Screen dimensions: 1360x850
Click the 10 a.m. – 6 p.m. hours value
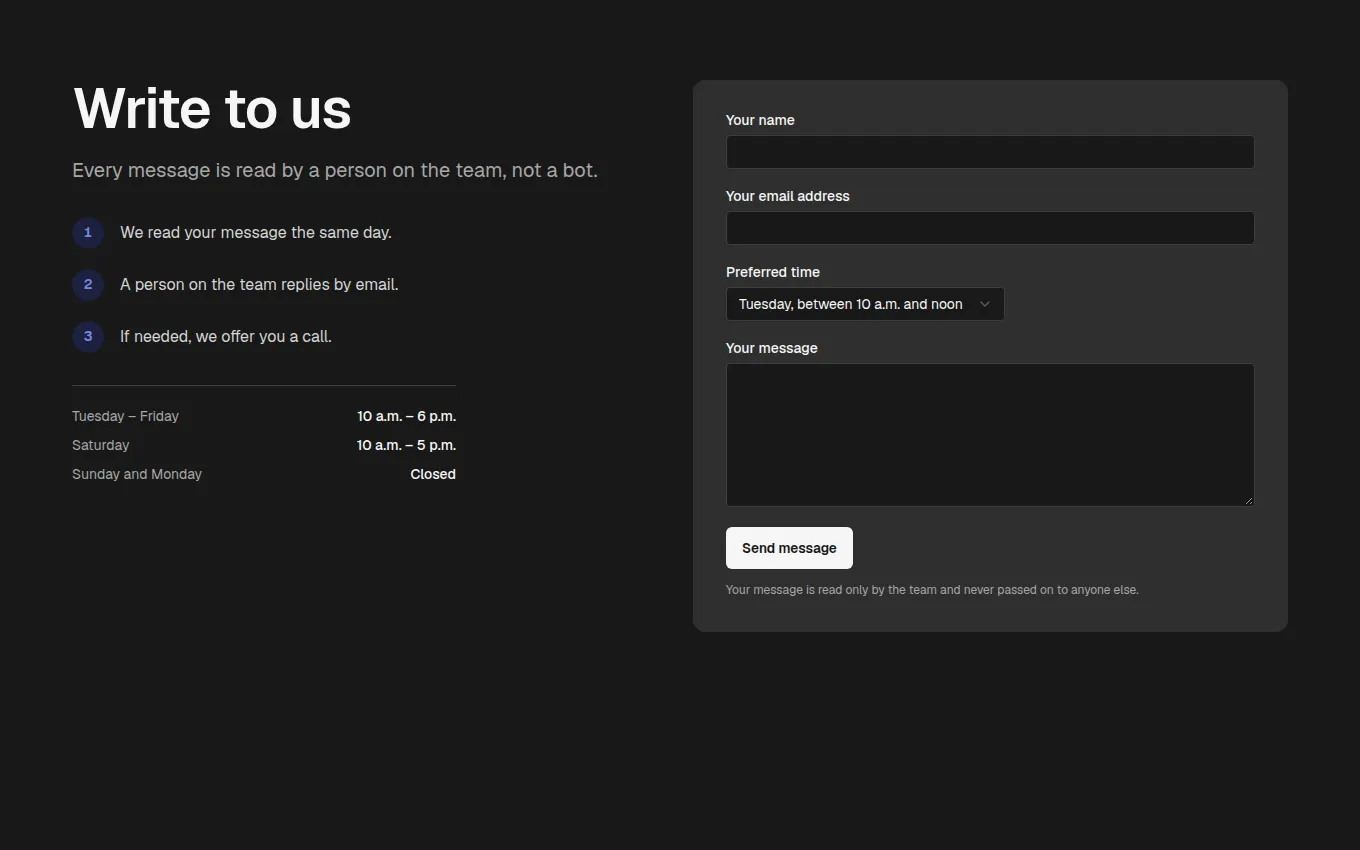pos(406,416)
